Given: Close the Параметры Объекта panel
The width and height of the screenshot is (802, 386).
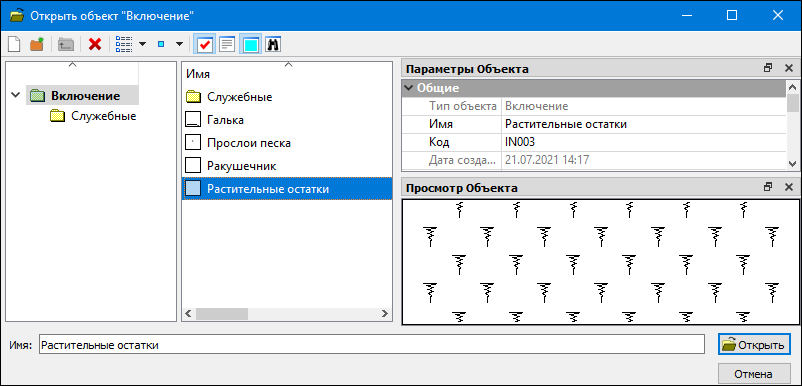Looking at the screenshot, I should coord(788,68).
